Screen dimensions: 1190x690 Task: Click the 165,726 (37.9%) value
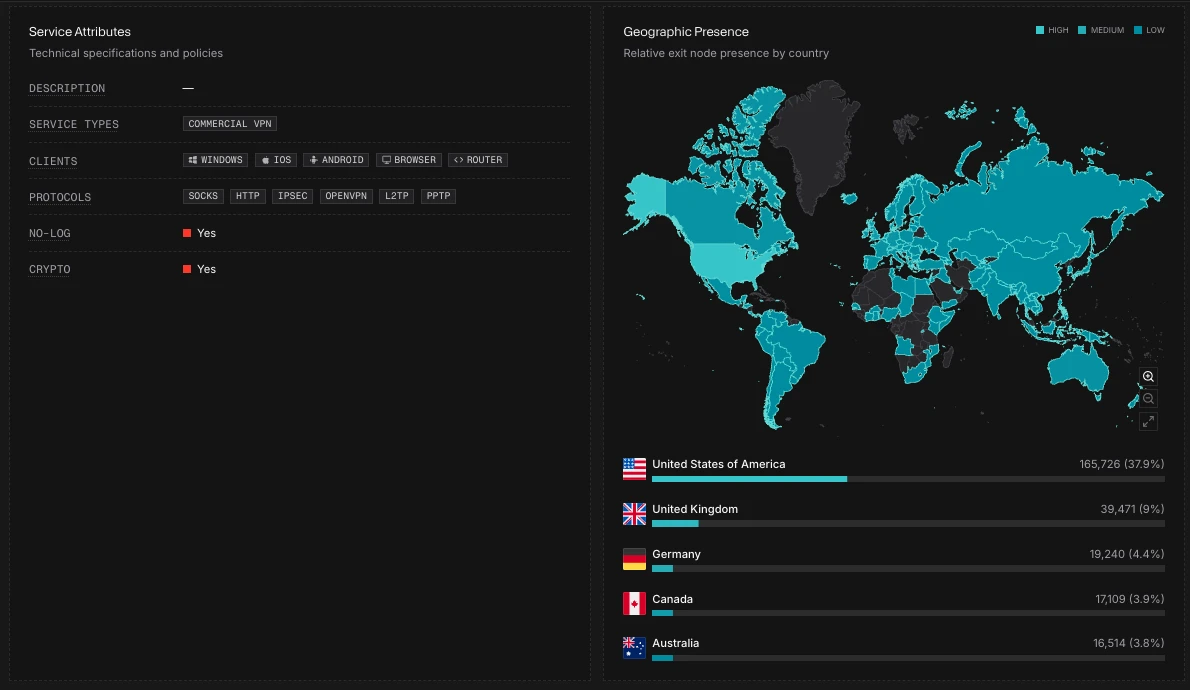(1122, 464)
